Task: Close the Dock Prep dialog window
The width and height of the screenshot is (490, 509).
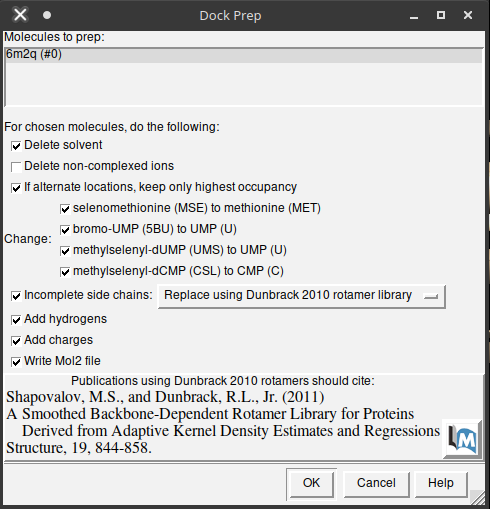Action: coord(468,15)
